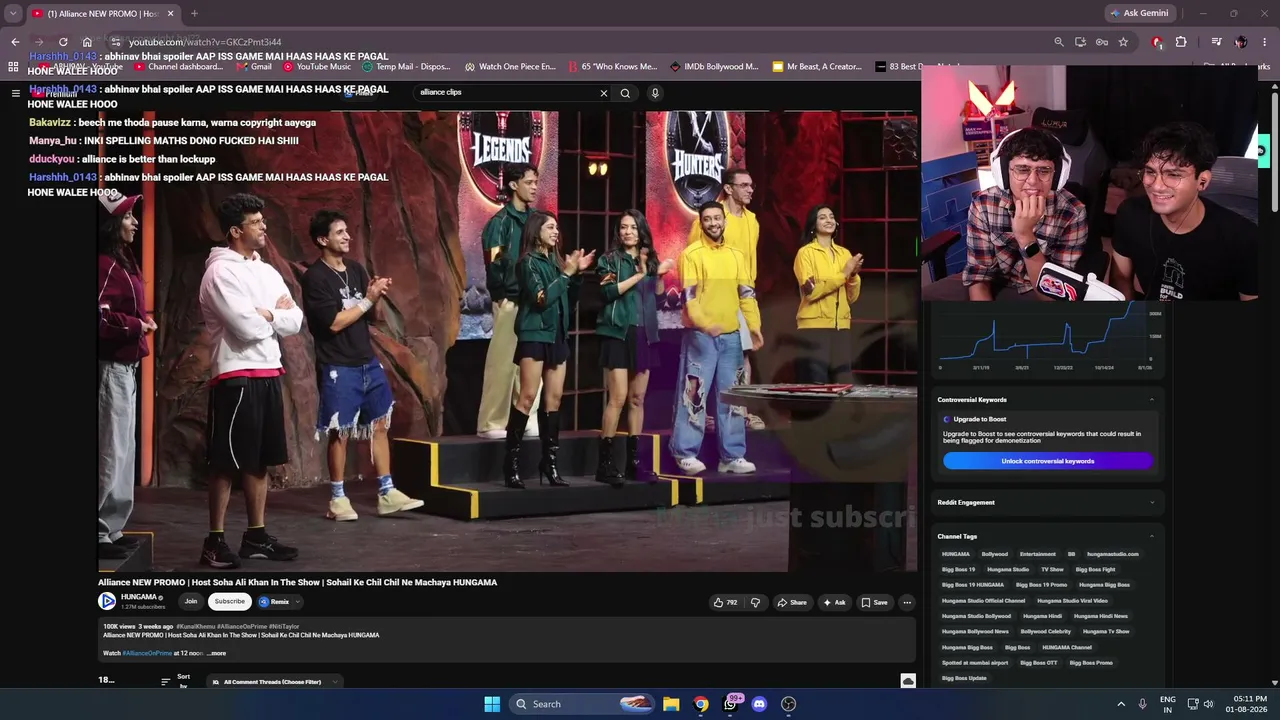Open the Chrome tab search dropdown
This screenshot has height=720, width=1280.
(x=13, y=13)
